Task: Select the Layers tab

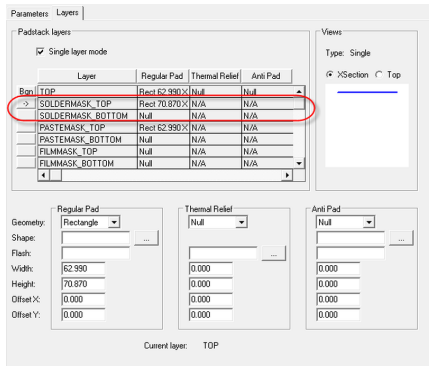Action: [67, 13]
